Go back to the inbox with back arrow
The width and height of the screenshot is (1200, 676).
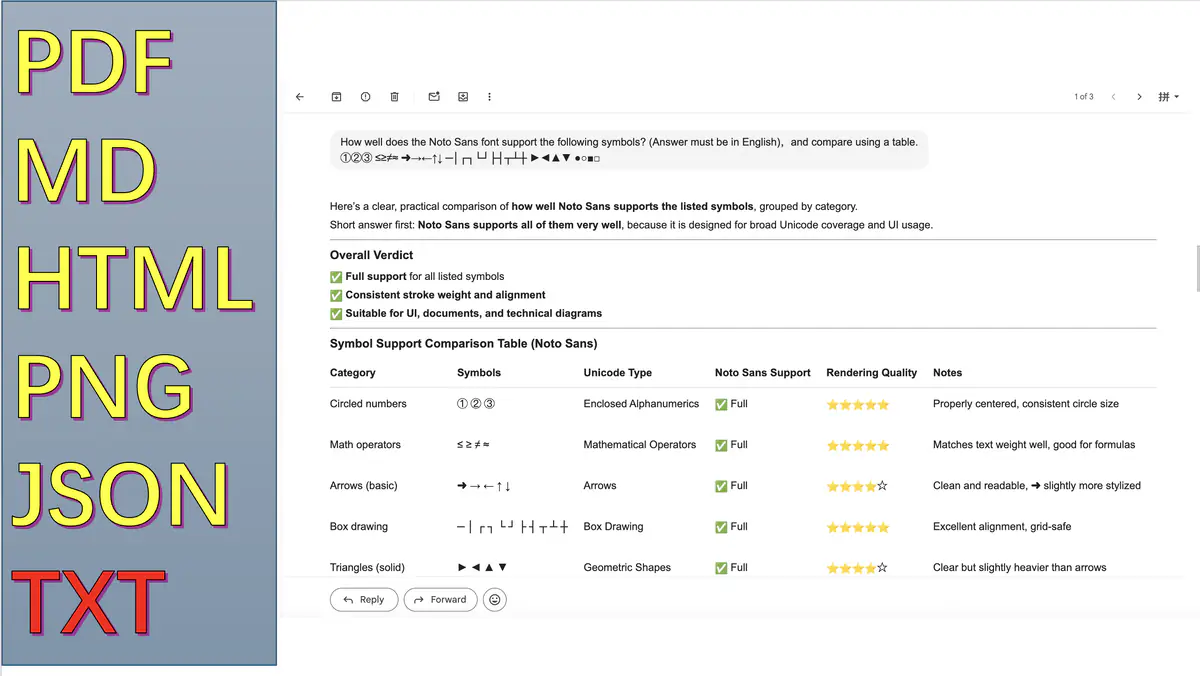point(300,96)
